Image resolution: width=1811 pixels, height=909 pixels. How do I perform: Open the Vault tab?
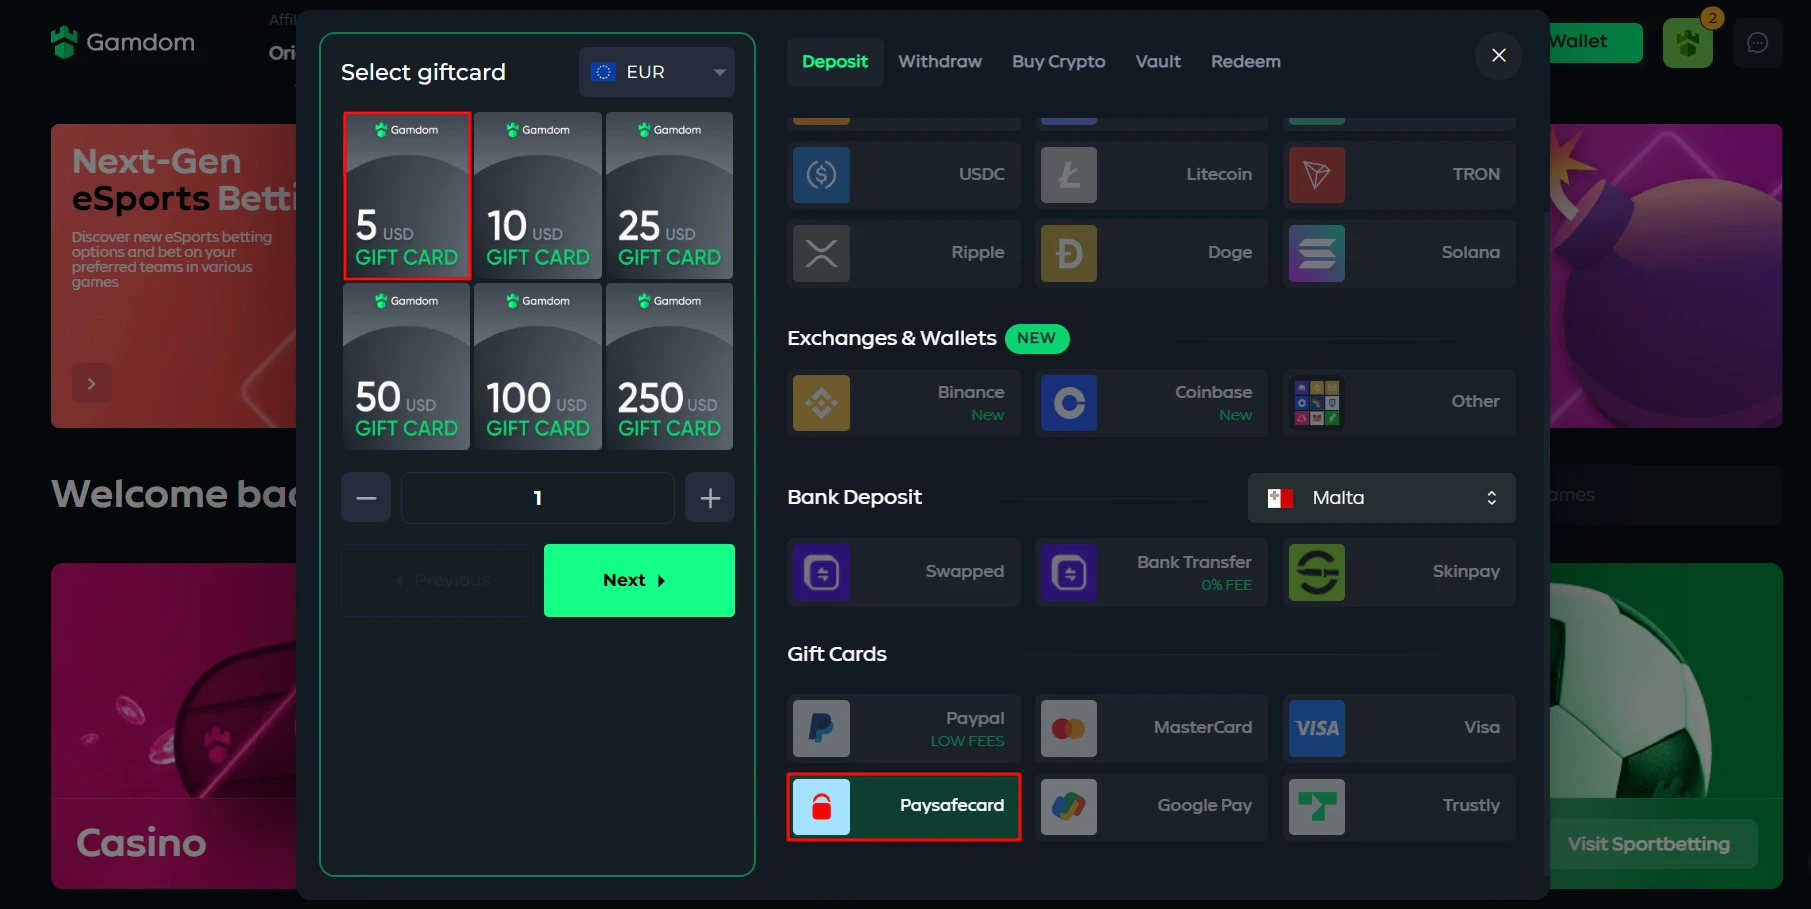[1158, 62]
